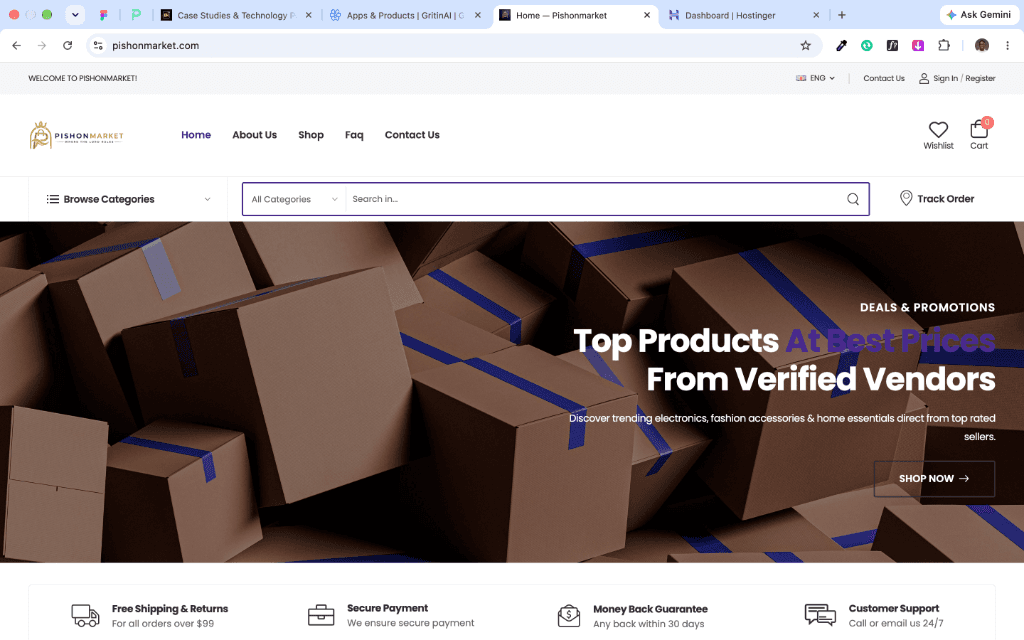The height and width of the screenshot is (640, 1024).
Task: Open the Faq menu item
Action: tap(354, 135)
